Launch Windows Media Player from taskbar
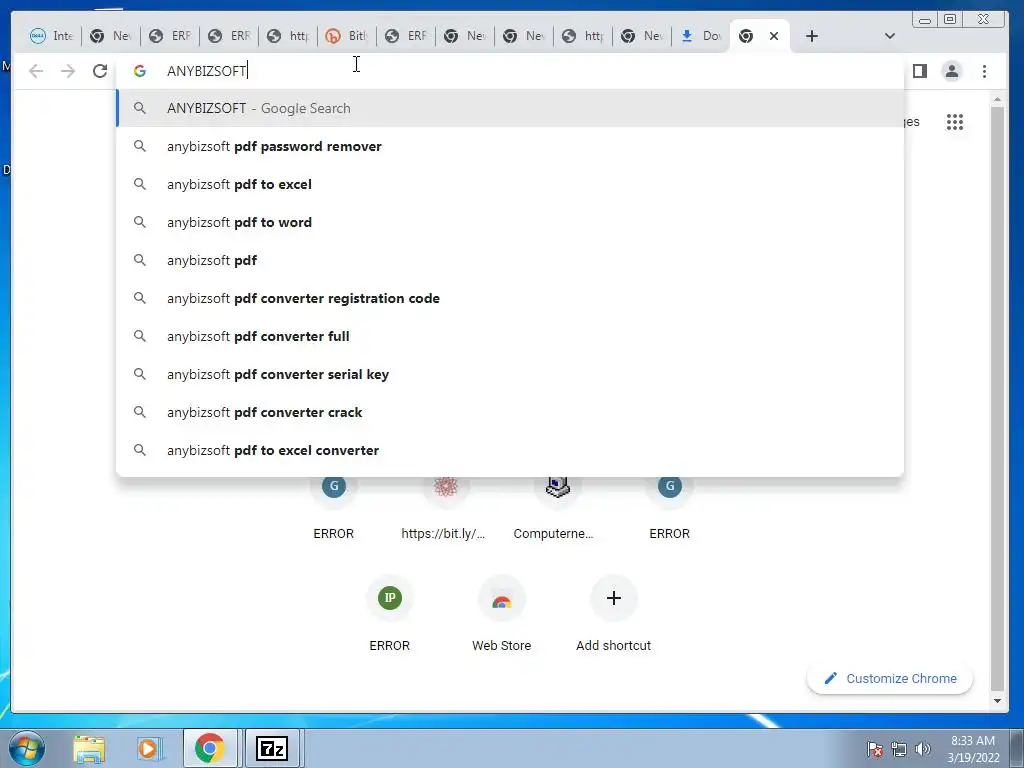Screen dimensions: 1024x768 coord(148,748)
